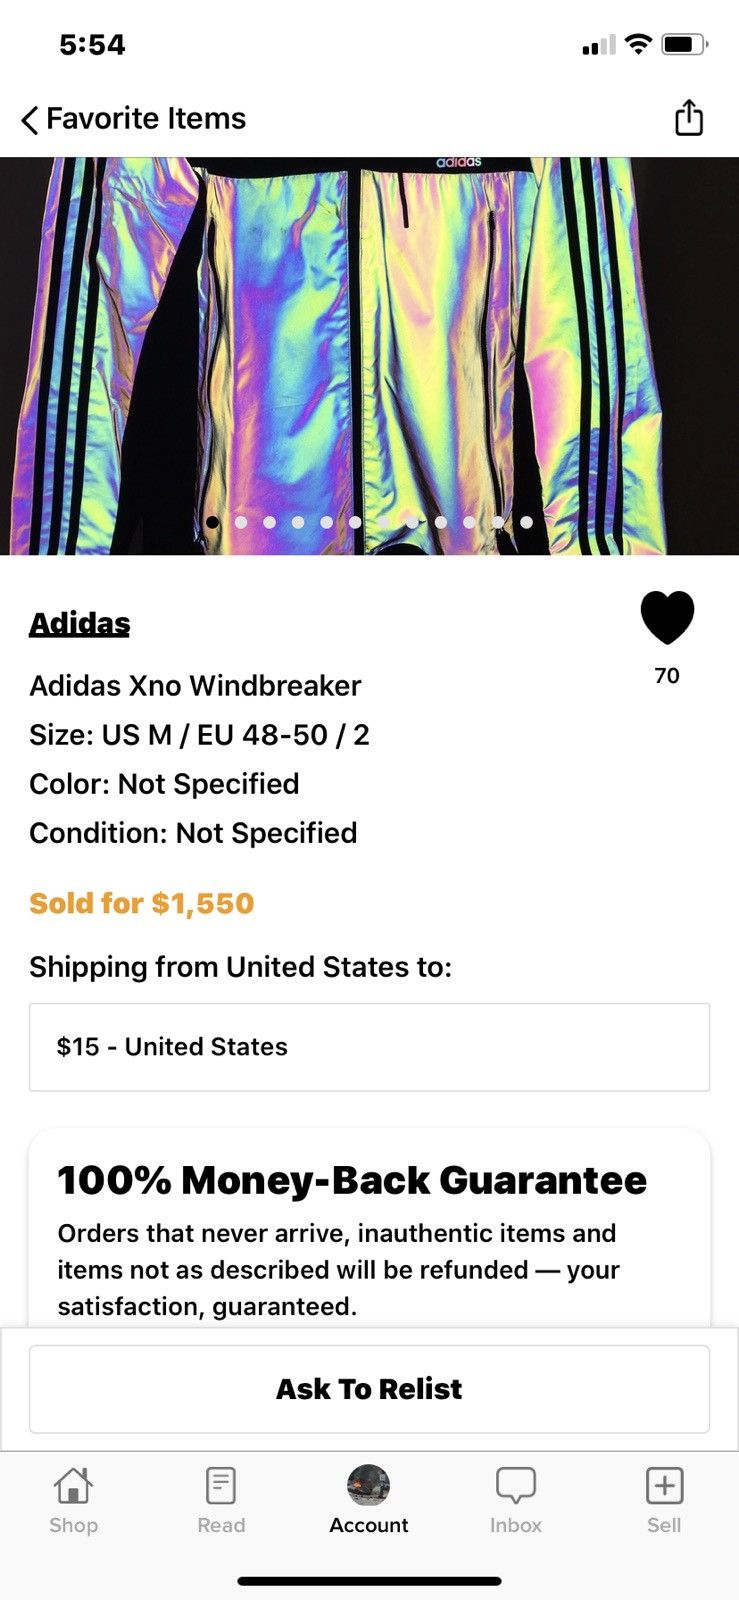The height and width of the screenshot is (1600, 739).
Task: Tap the battery icon in status bar
Action: 684,45
